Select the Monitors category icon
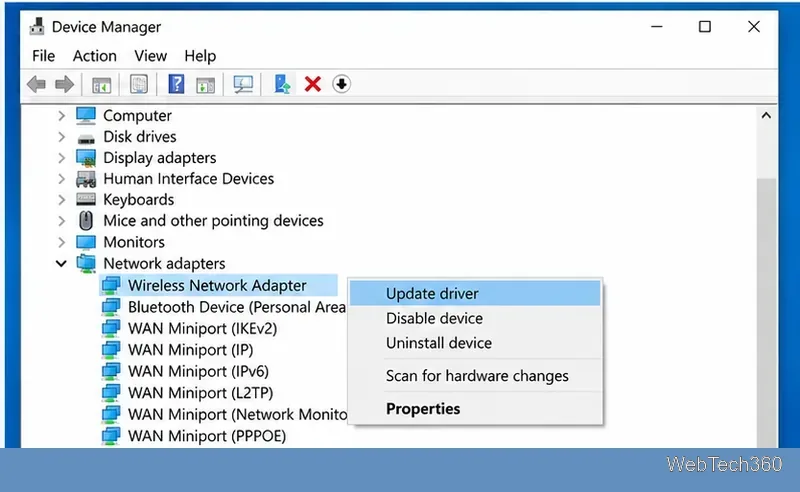Image resolution: width=800 pixels, height=492 pixels. (x=86, y=242)
